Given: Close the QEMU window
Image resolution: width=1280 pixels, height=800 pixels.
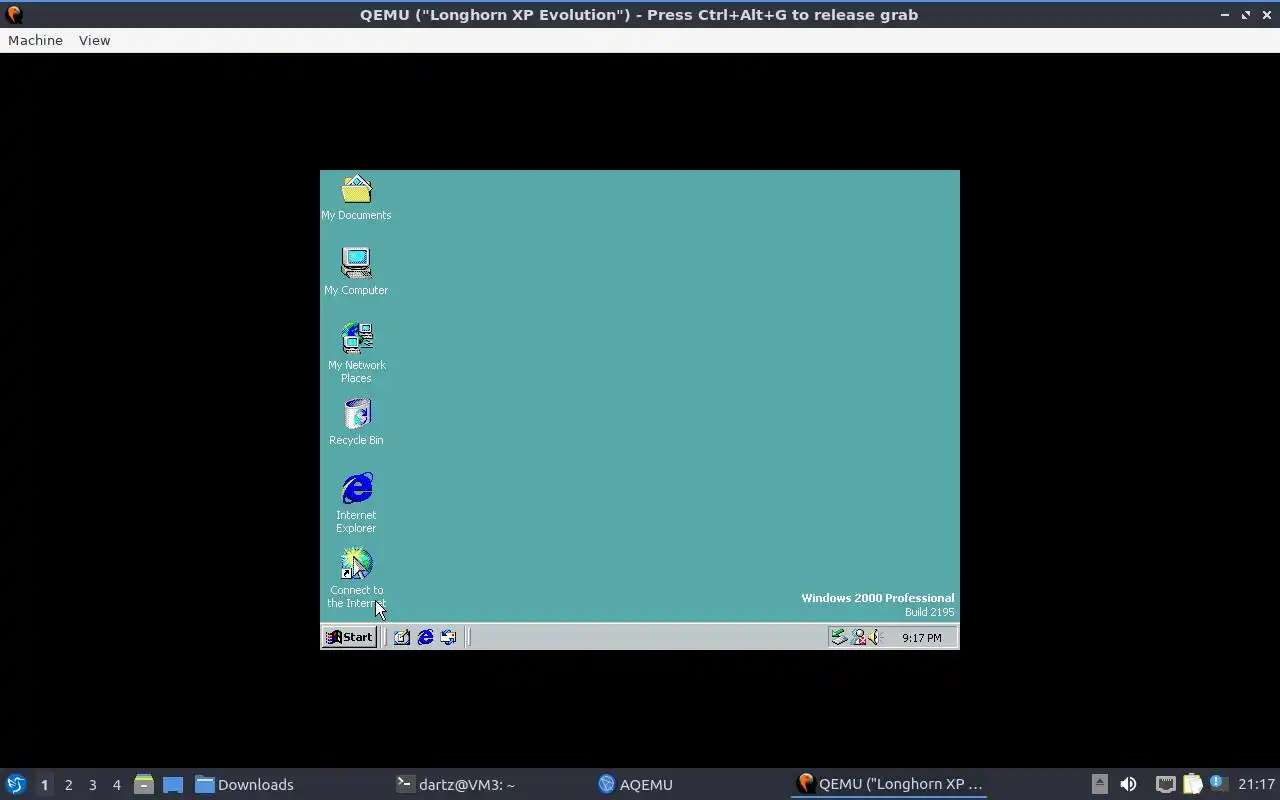Looking at the screenshot, I should click(1266, 15).
